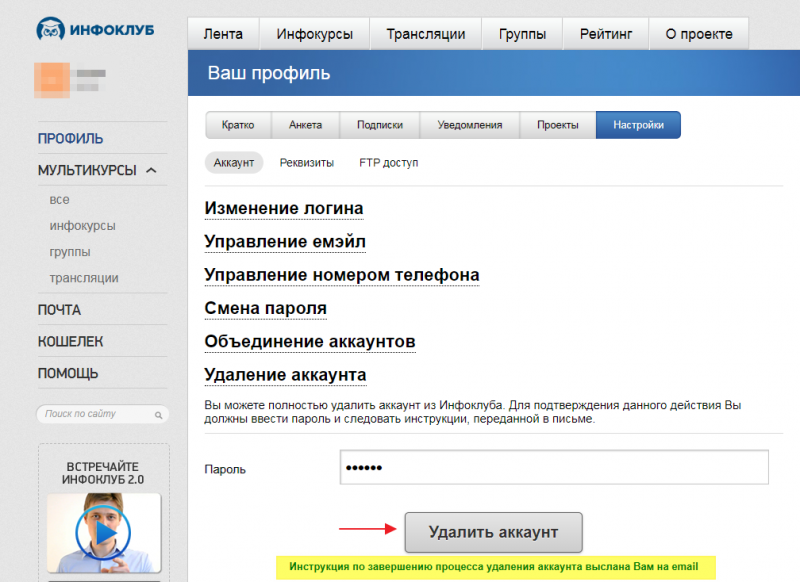Open the Группы top tab

(x=522, y=34)
